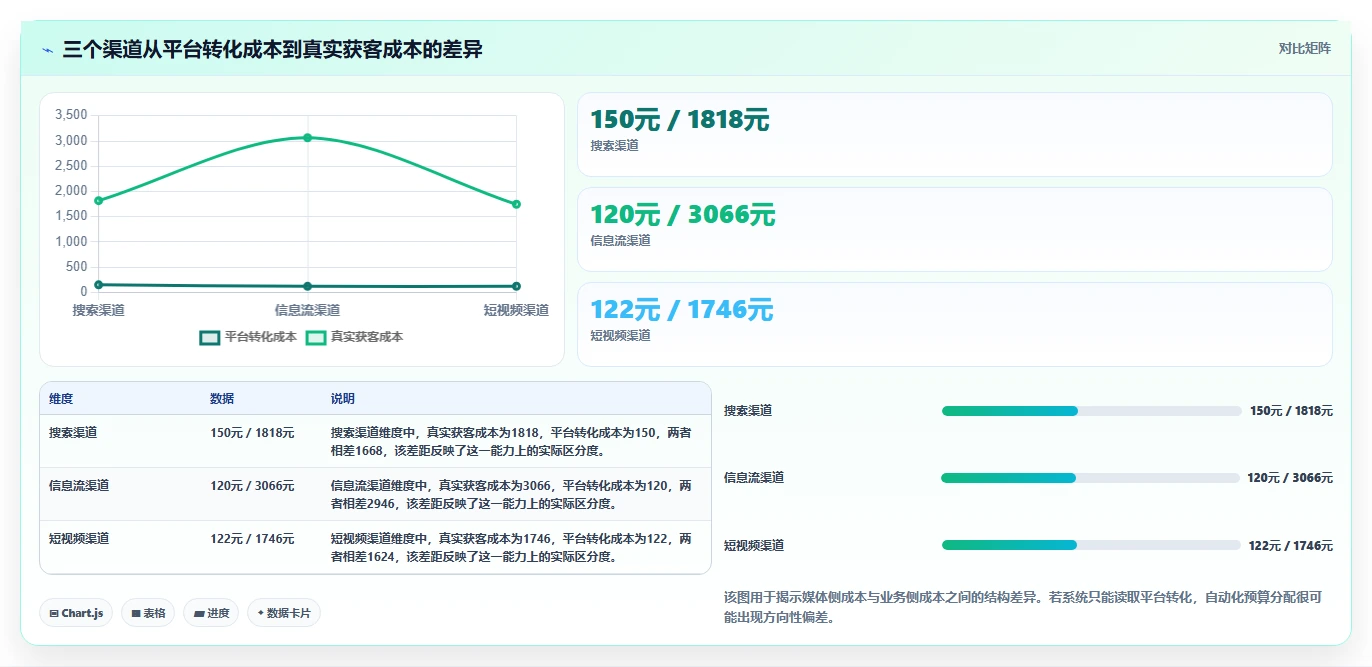Click the explanation mentioning 相差1624
Image resolution: width=1372 pixels, height=667 pixels.
[511, 548]
